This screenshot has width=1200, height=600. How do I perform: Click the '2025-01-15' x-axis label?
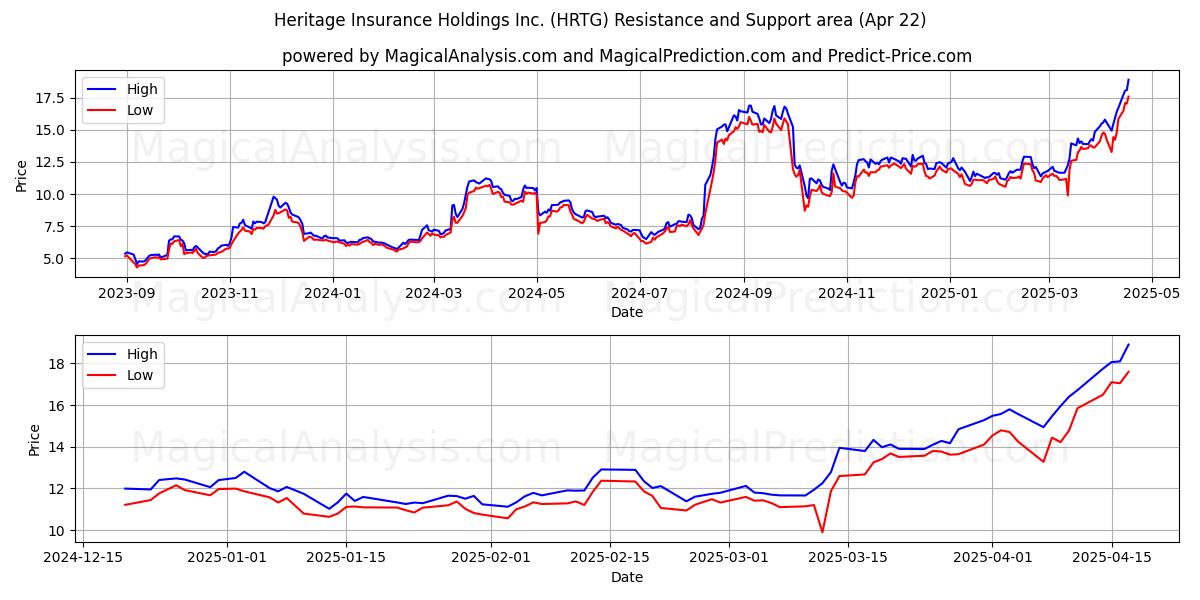(346, 560)
